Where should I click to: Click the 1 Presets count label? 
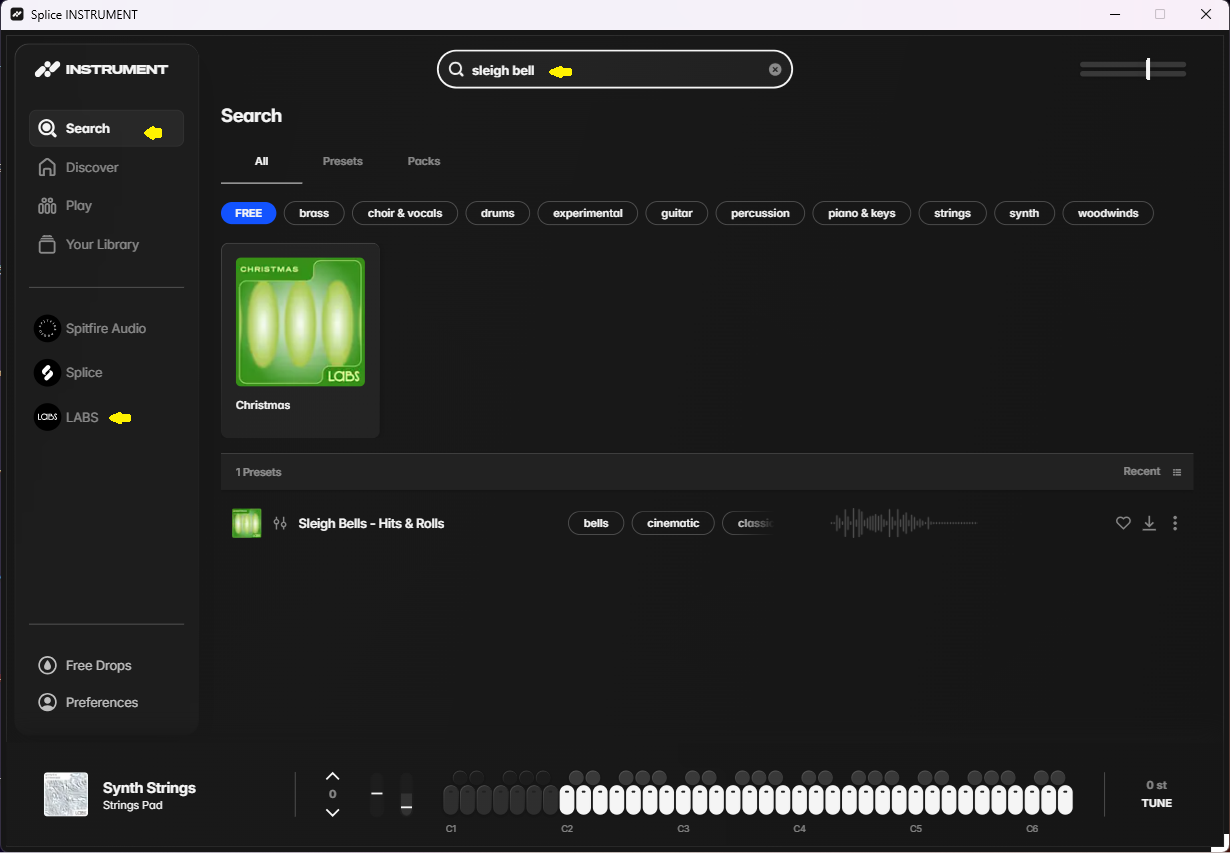(x=258, y=472)
